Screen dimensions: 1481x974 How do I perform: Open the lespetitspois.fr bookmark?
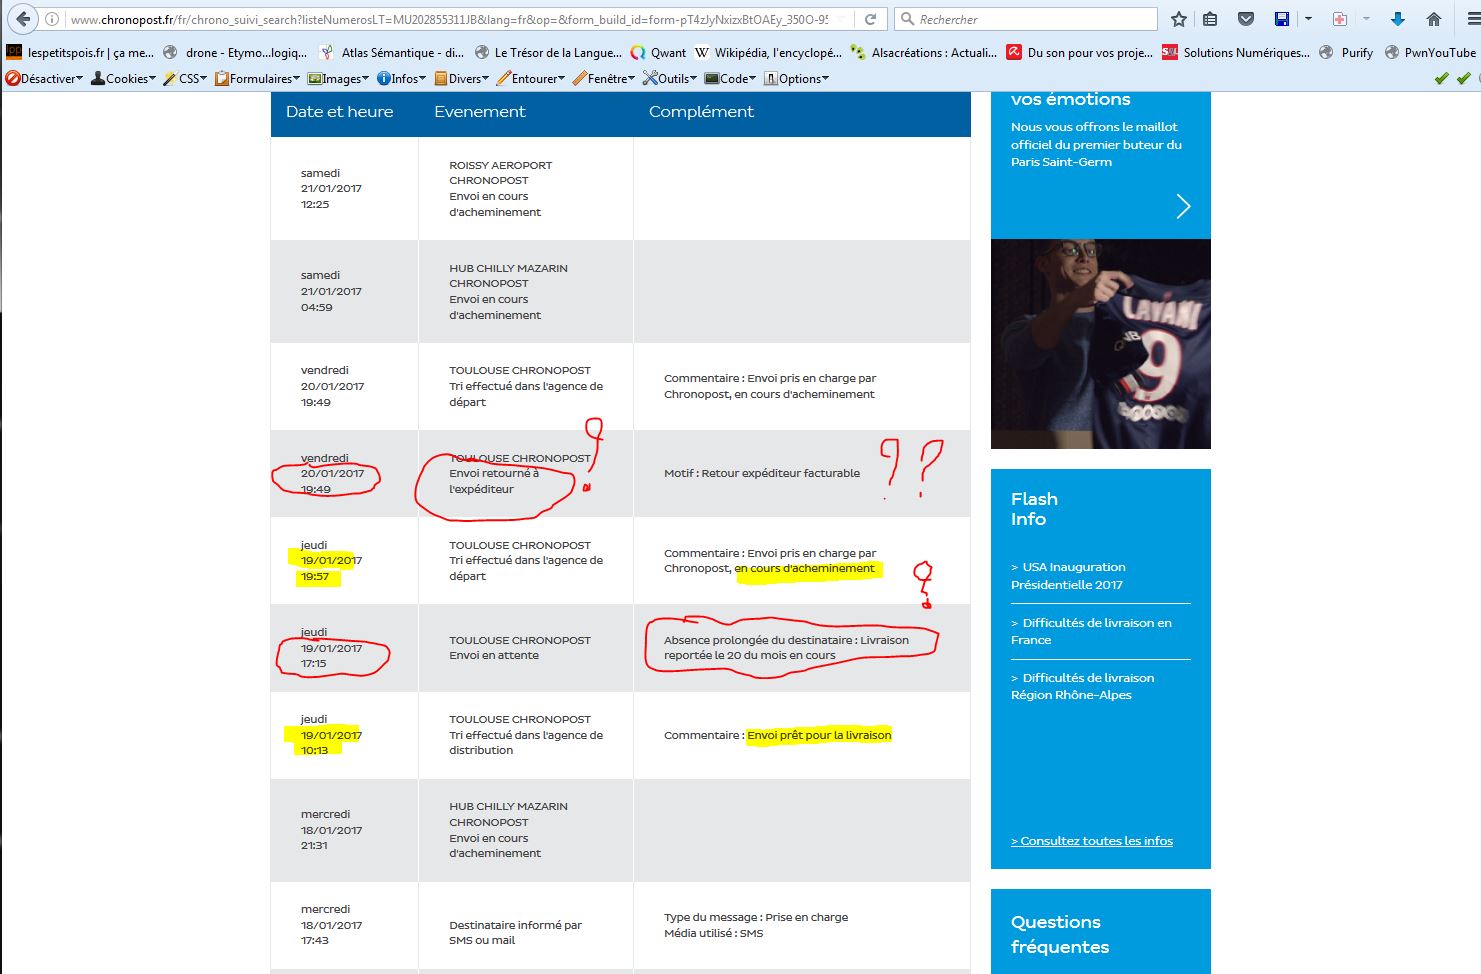80,53
